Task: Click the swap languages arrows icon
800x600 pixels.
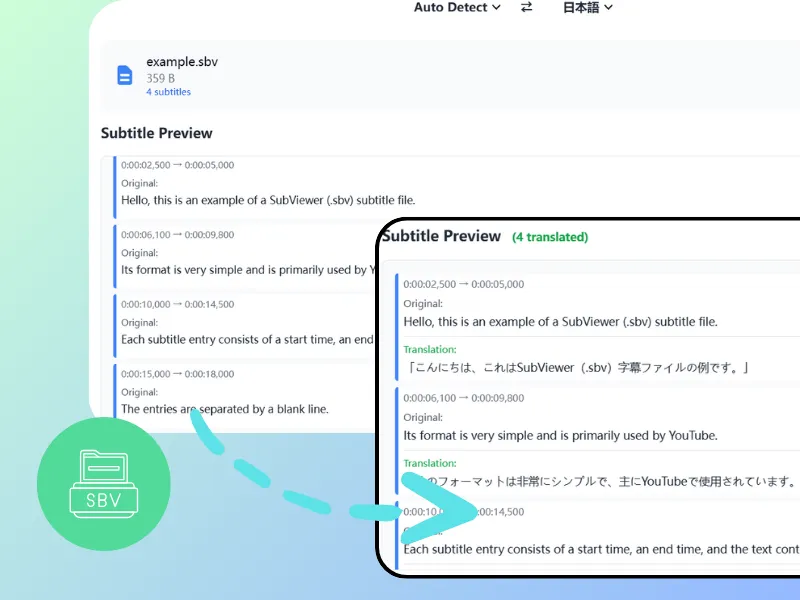Action: 527,8
